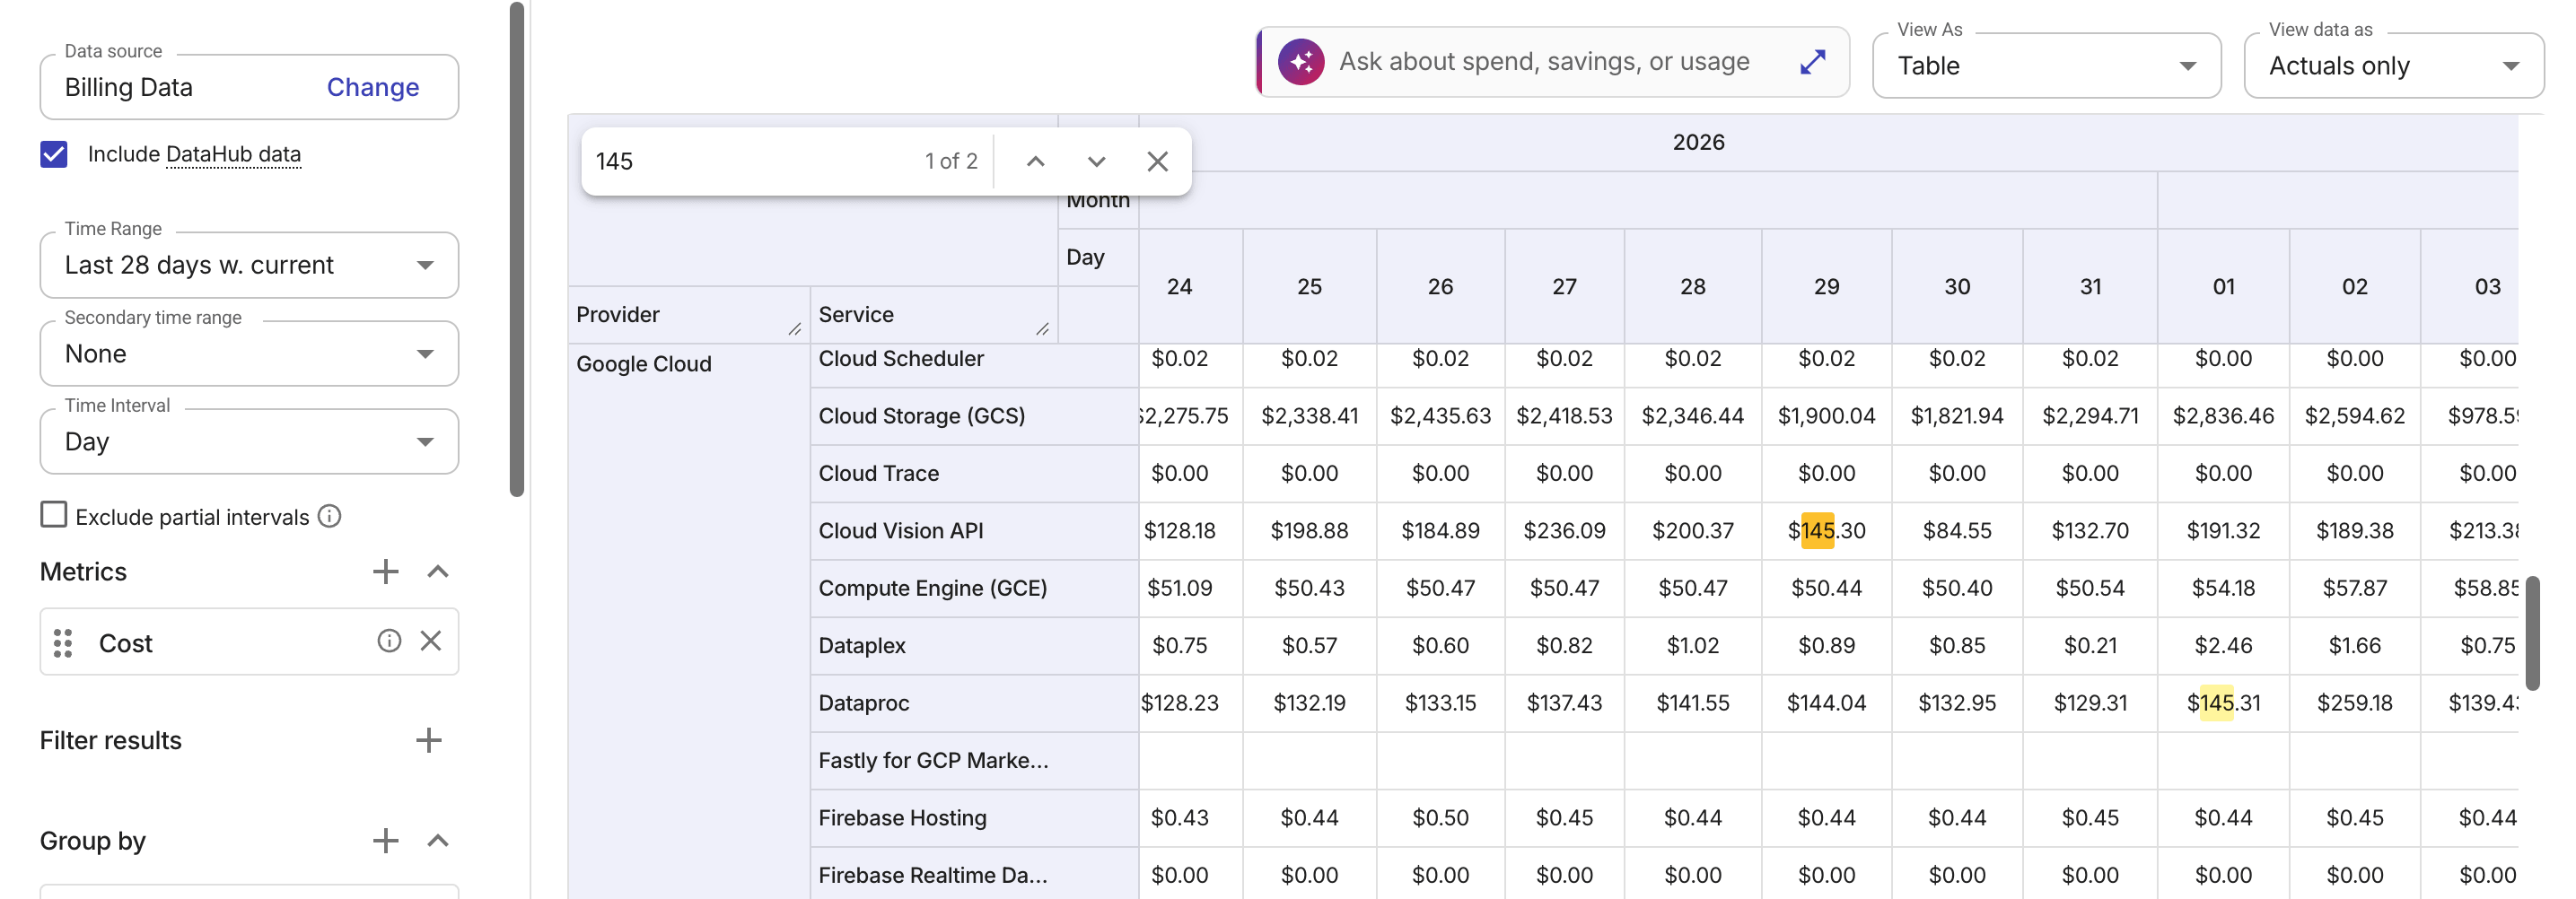Click $0.50 Firebase Hosting cell
Screen dimensions: 2576x899
1439,818
